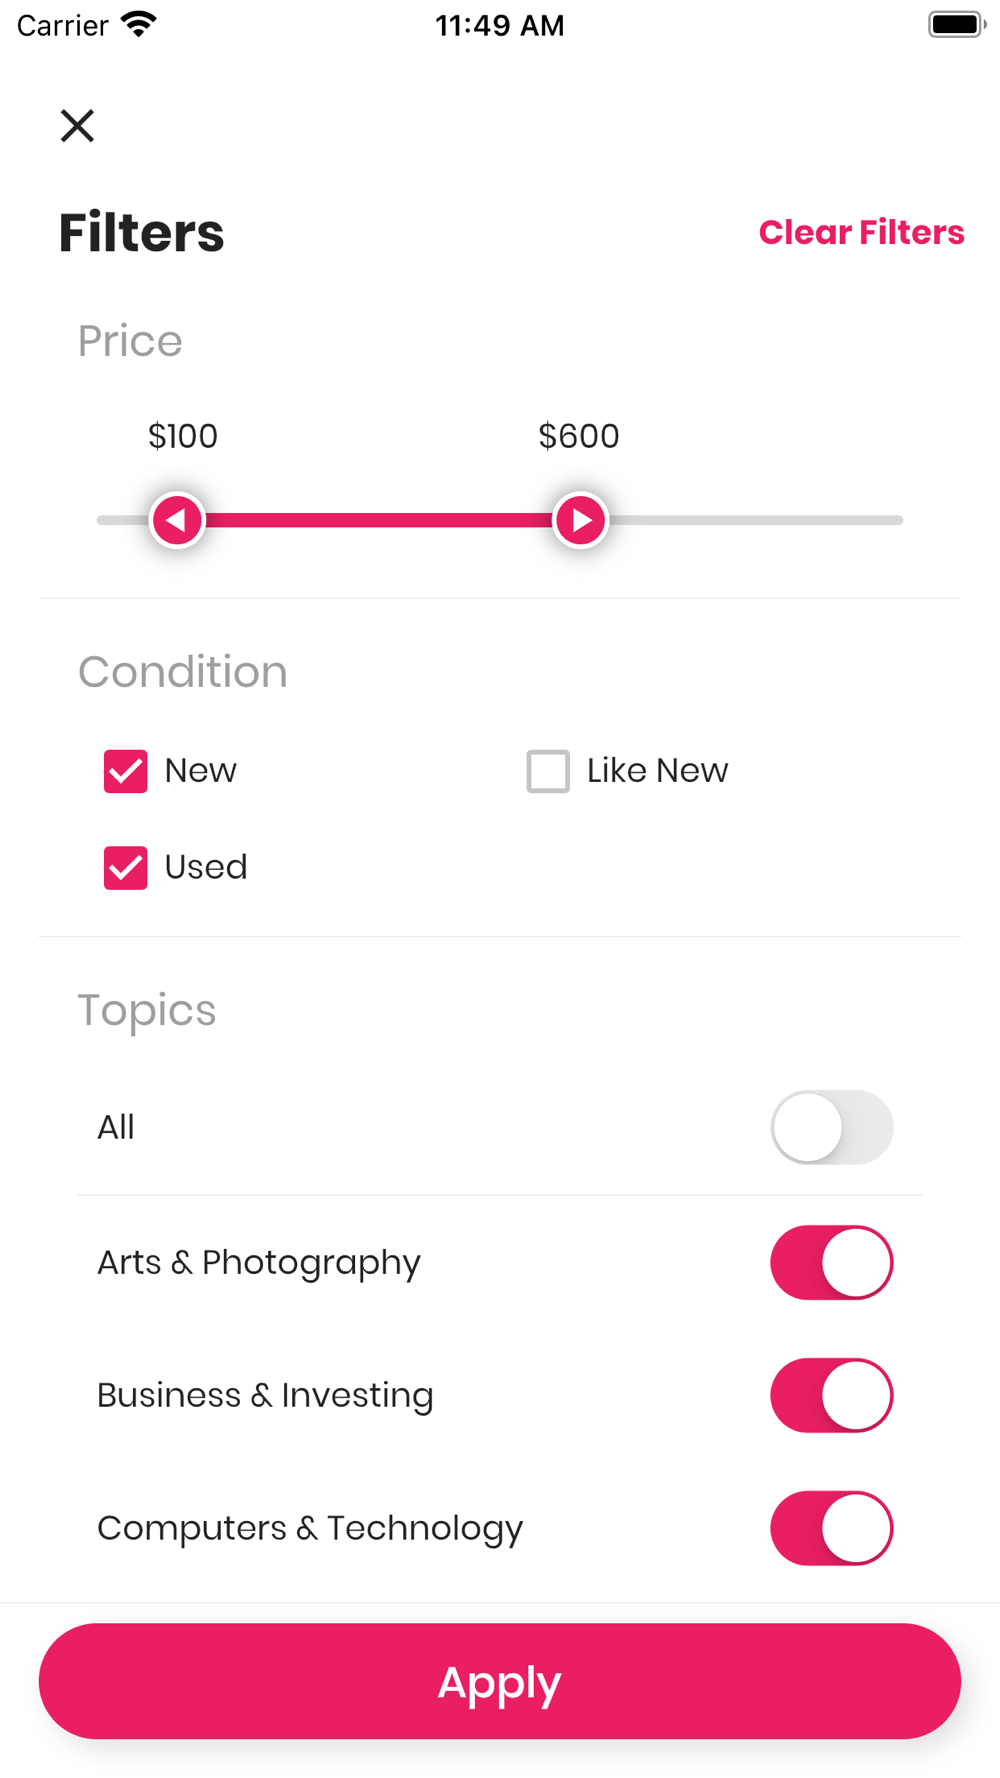Image resolution: width=1000 pixels, height=1778 pixels.
Task: Disable the Business & Investing switch
Action: 831,1395
